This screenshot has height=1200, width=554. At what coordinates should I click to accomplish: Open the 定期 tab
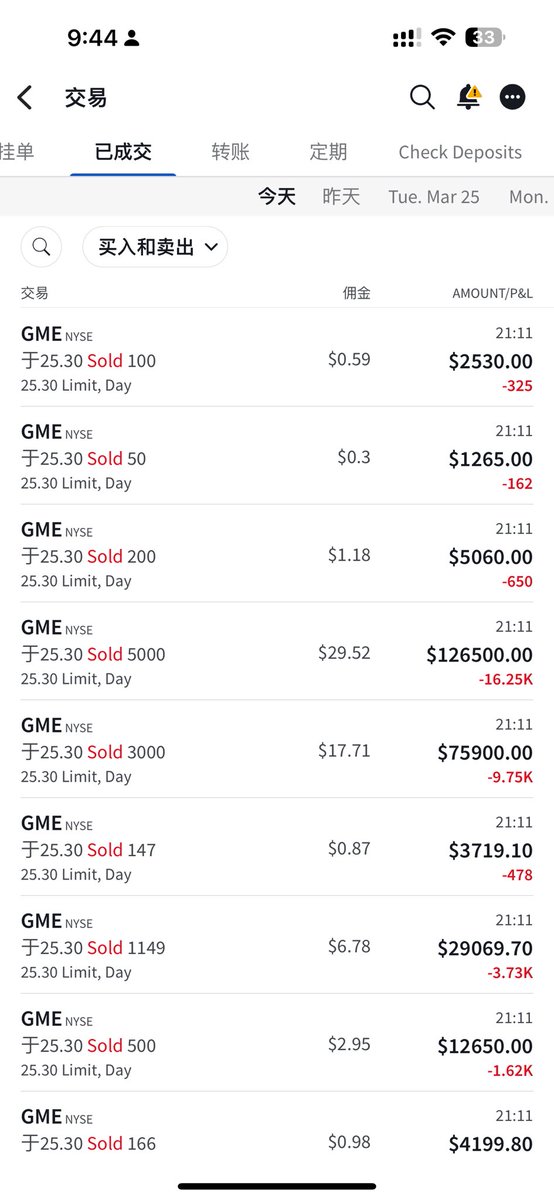(328, 152)
